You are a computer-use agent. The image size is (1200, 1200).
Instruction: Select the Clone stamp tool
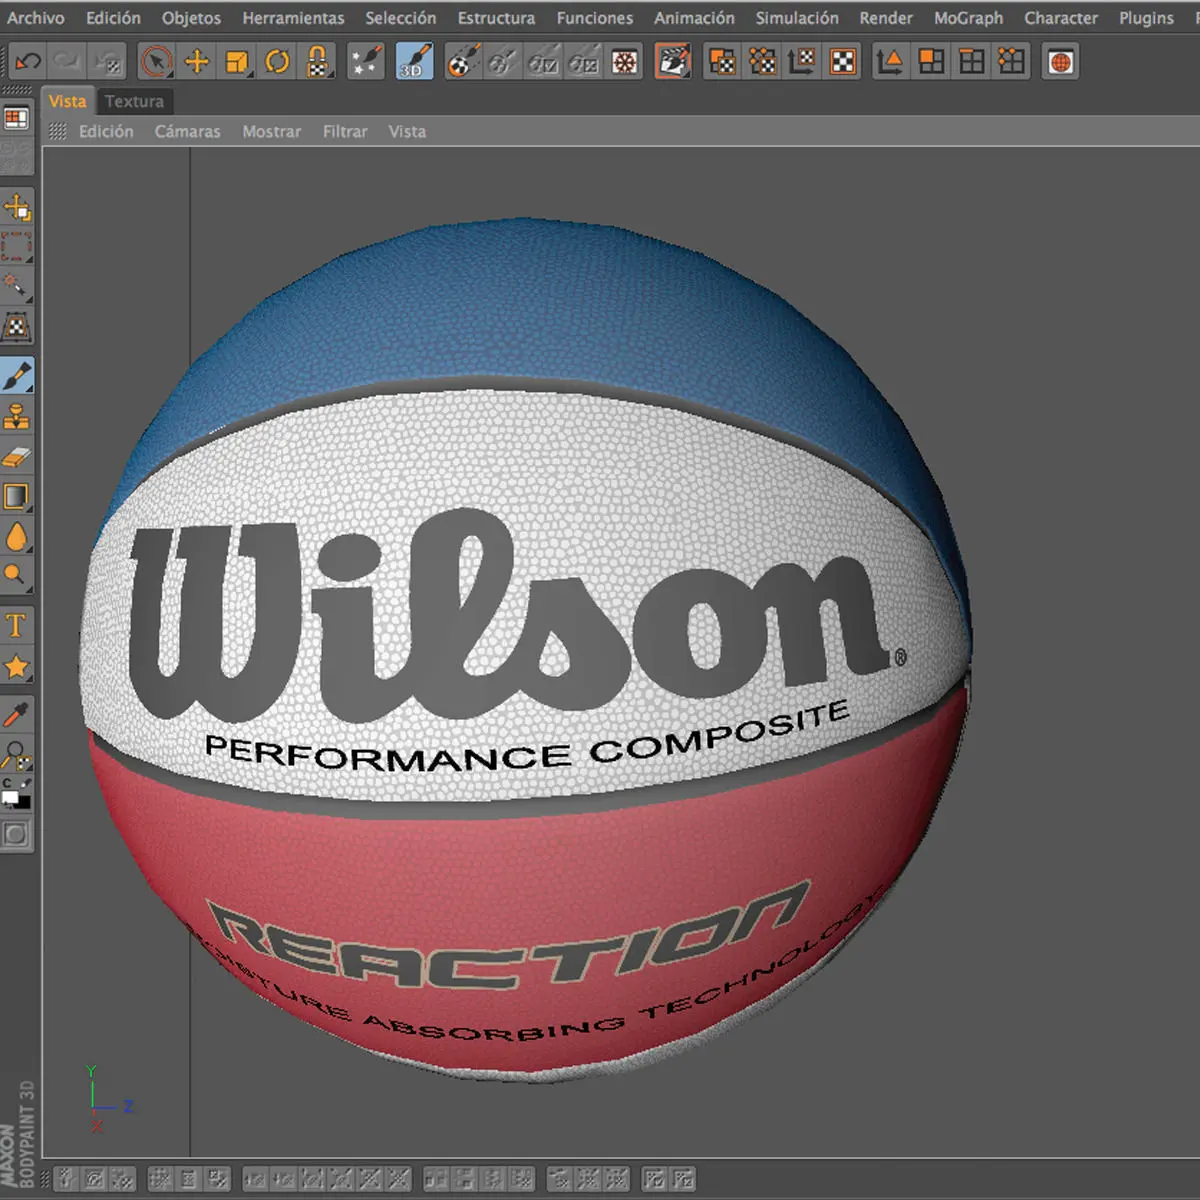[17, 416]
